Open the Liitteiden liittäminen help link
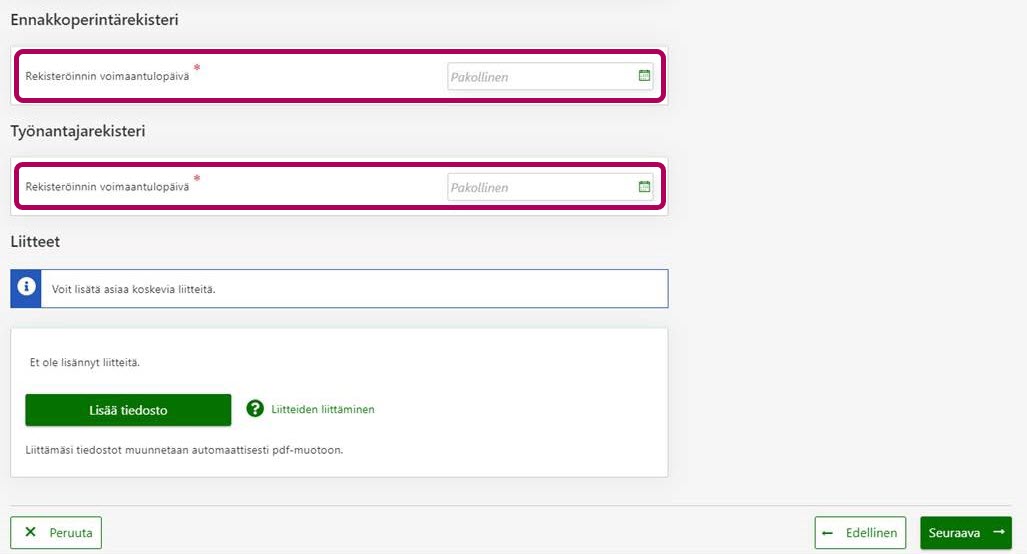Image resolution: width=1027 pixels, height=554 pixels. [322, 409]
